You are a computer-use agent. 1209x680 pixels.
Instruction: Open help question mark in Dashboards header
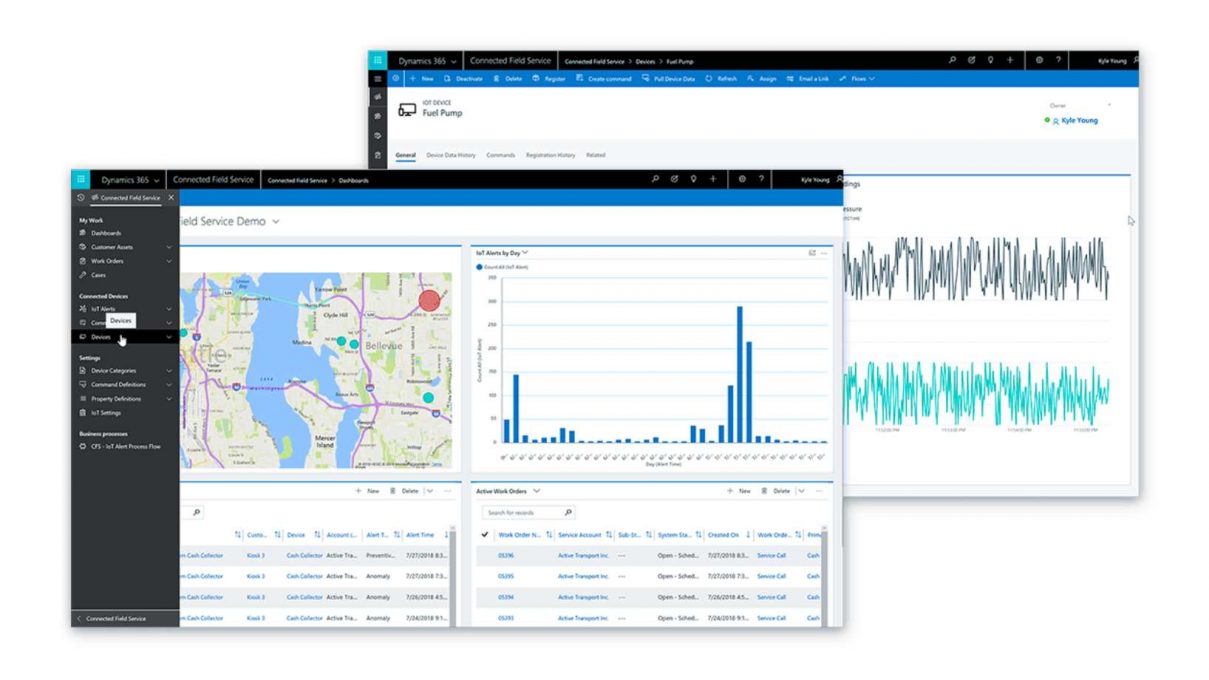click(761, 180)
